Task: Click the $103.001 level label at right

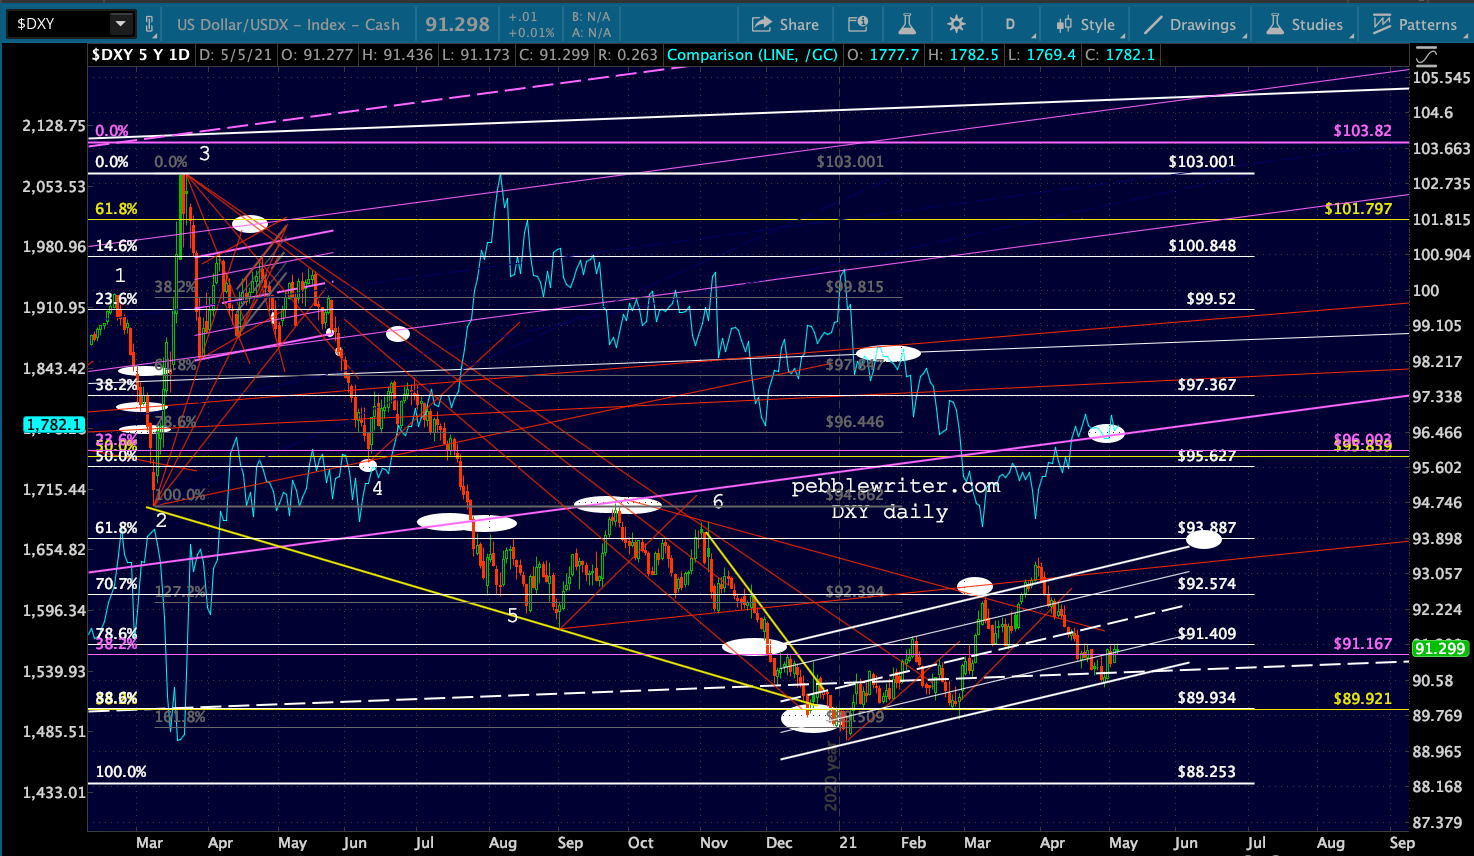Action: (1202, 161)
